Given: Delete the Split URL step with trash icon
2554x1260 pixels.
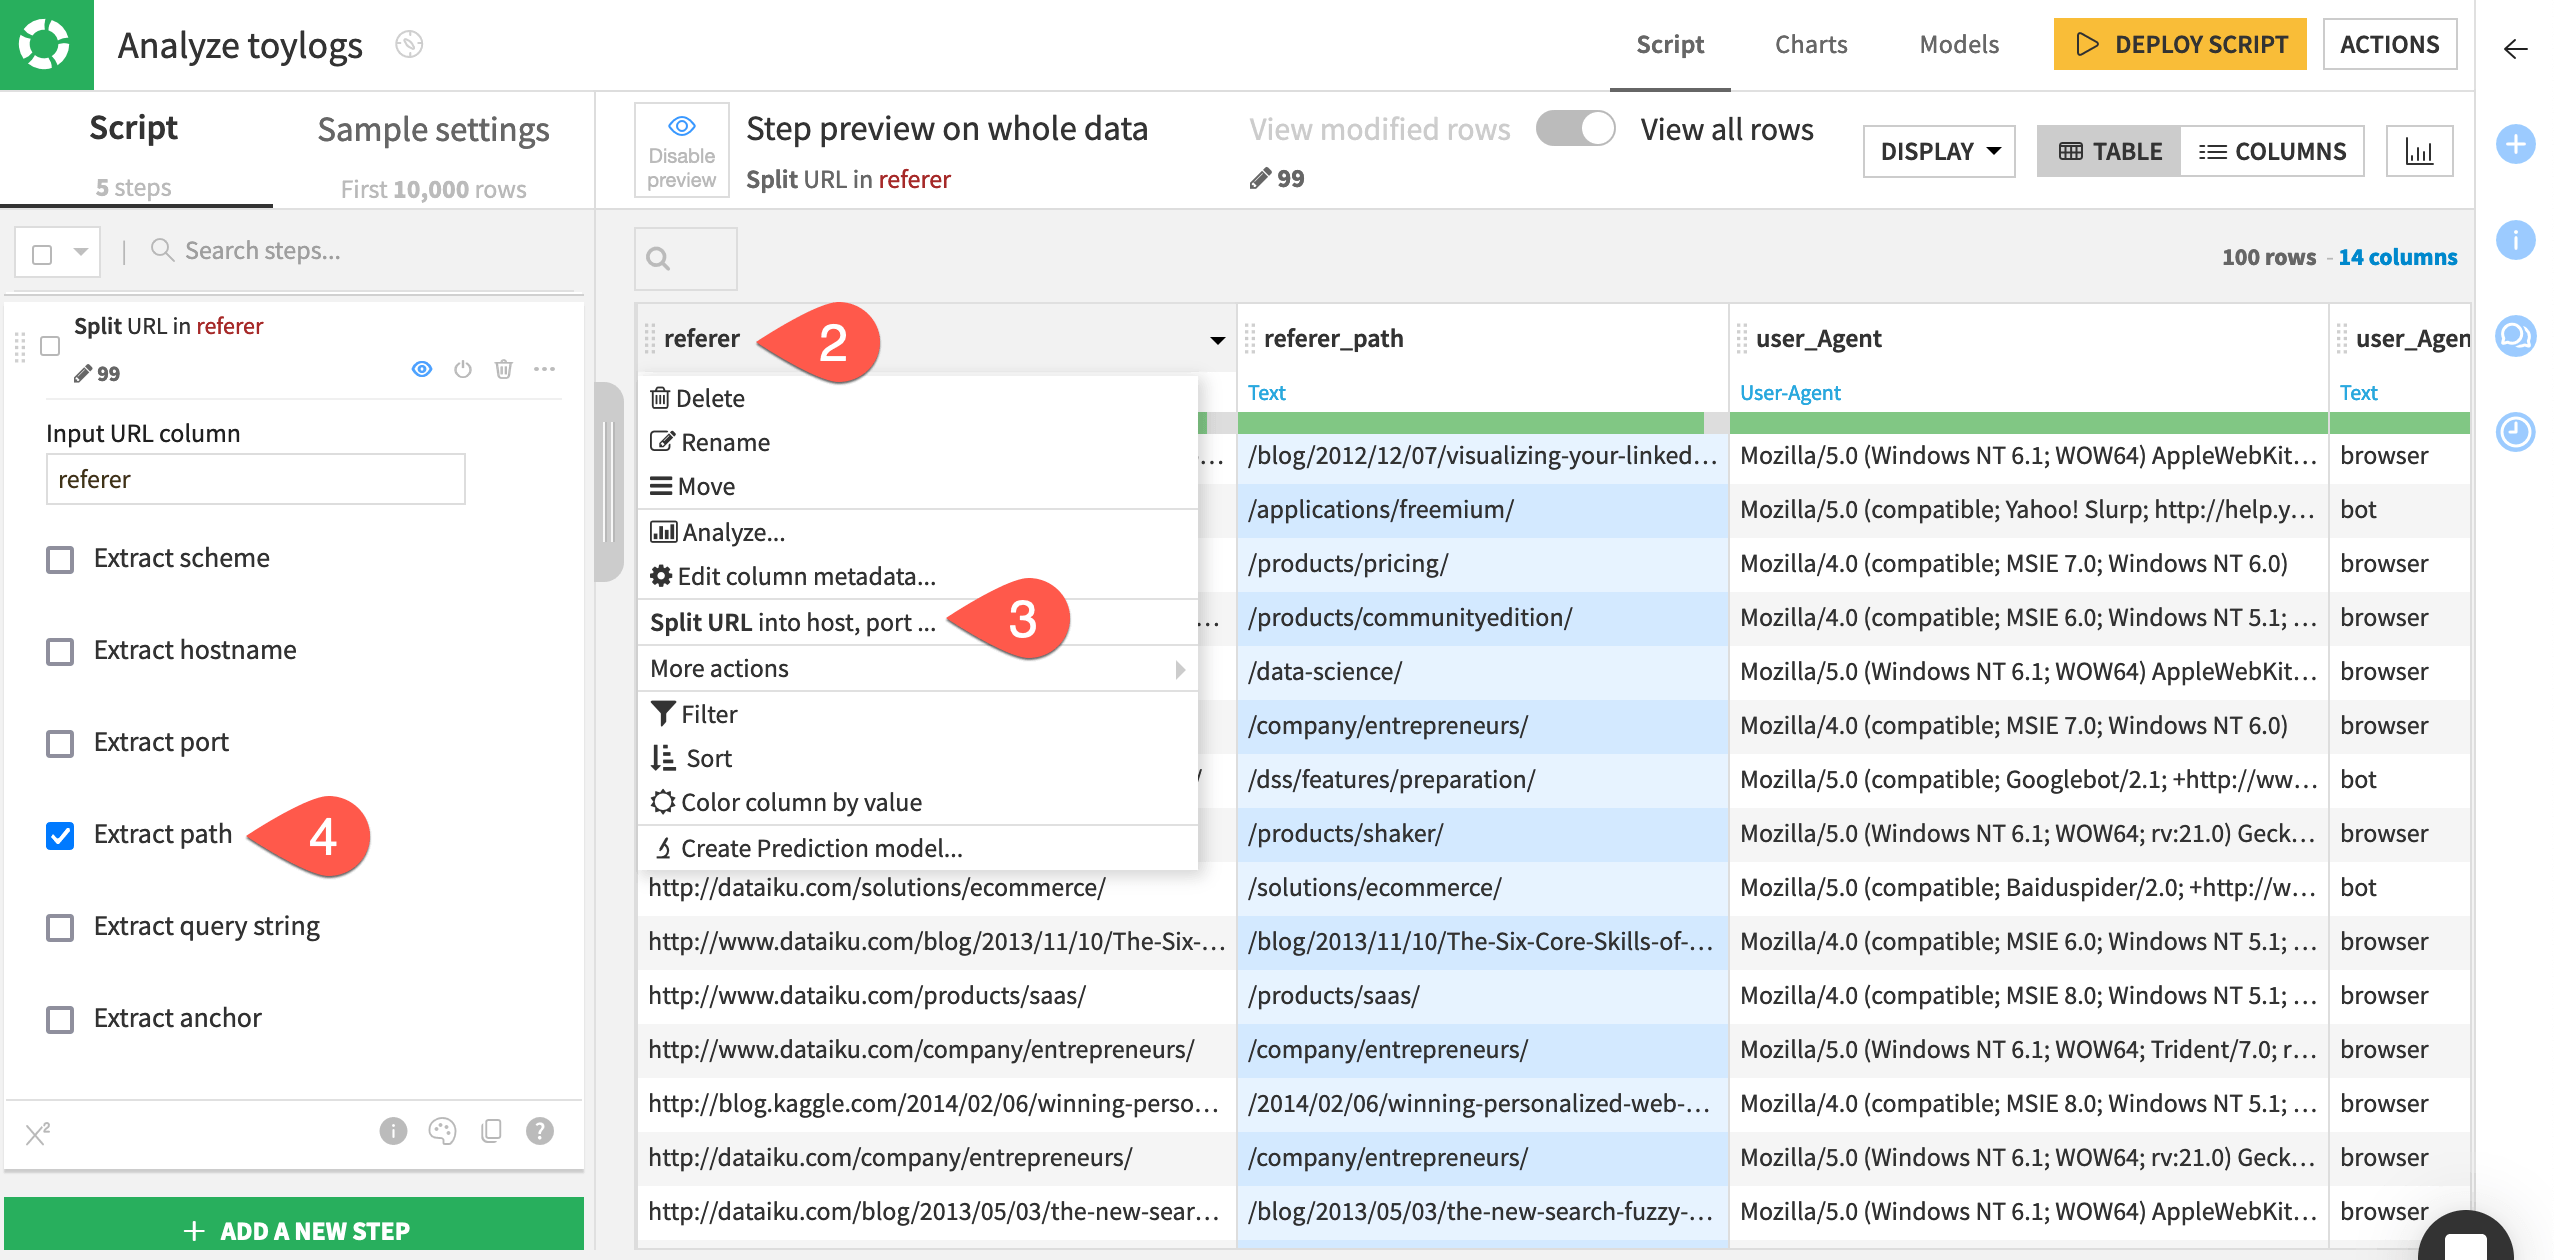Looking at the screenshot, I should coord(503,369).
